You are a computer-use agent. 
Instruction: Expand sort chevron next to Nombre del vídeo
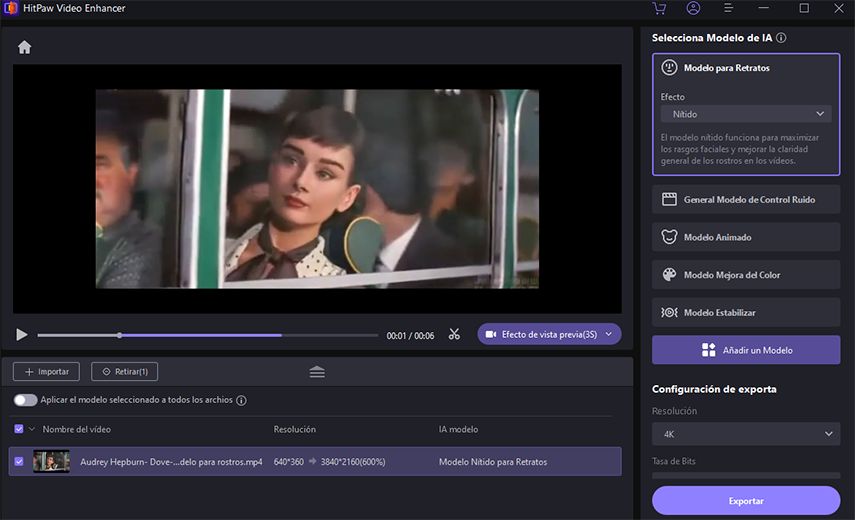(x=32, y=429)
